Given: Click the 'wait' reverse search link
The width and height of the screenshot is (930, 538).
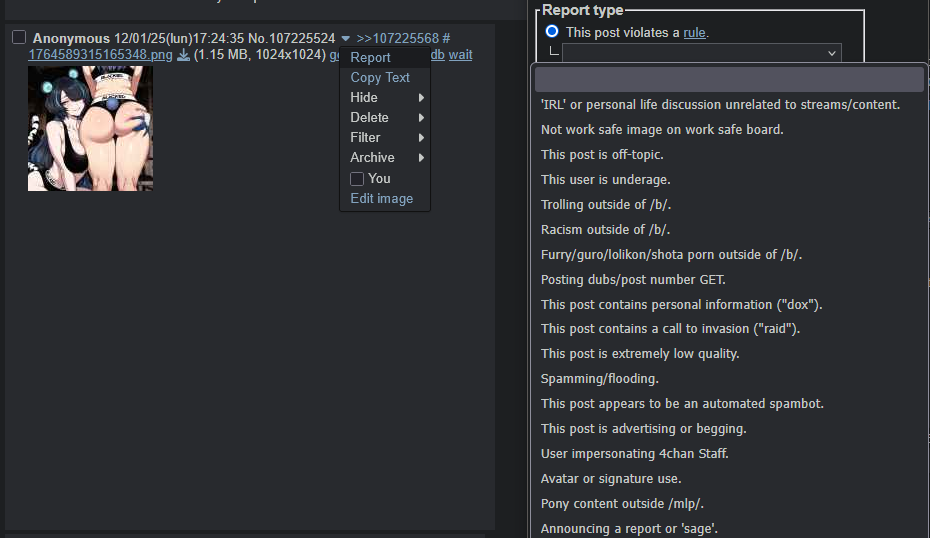Looking at the screenshot, I should point(460,55).
